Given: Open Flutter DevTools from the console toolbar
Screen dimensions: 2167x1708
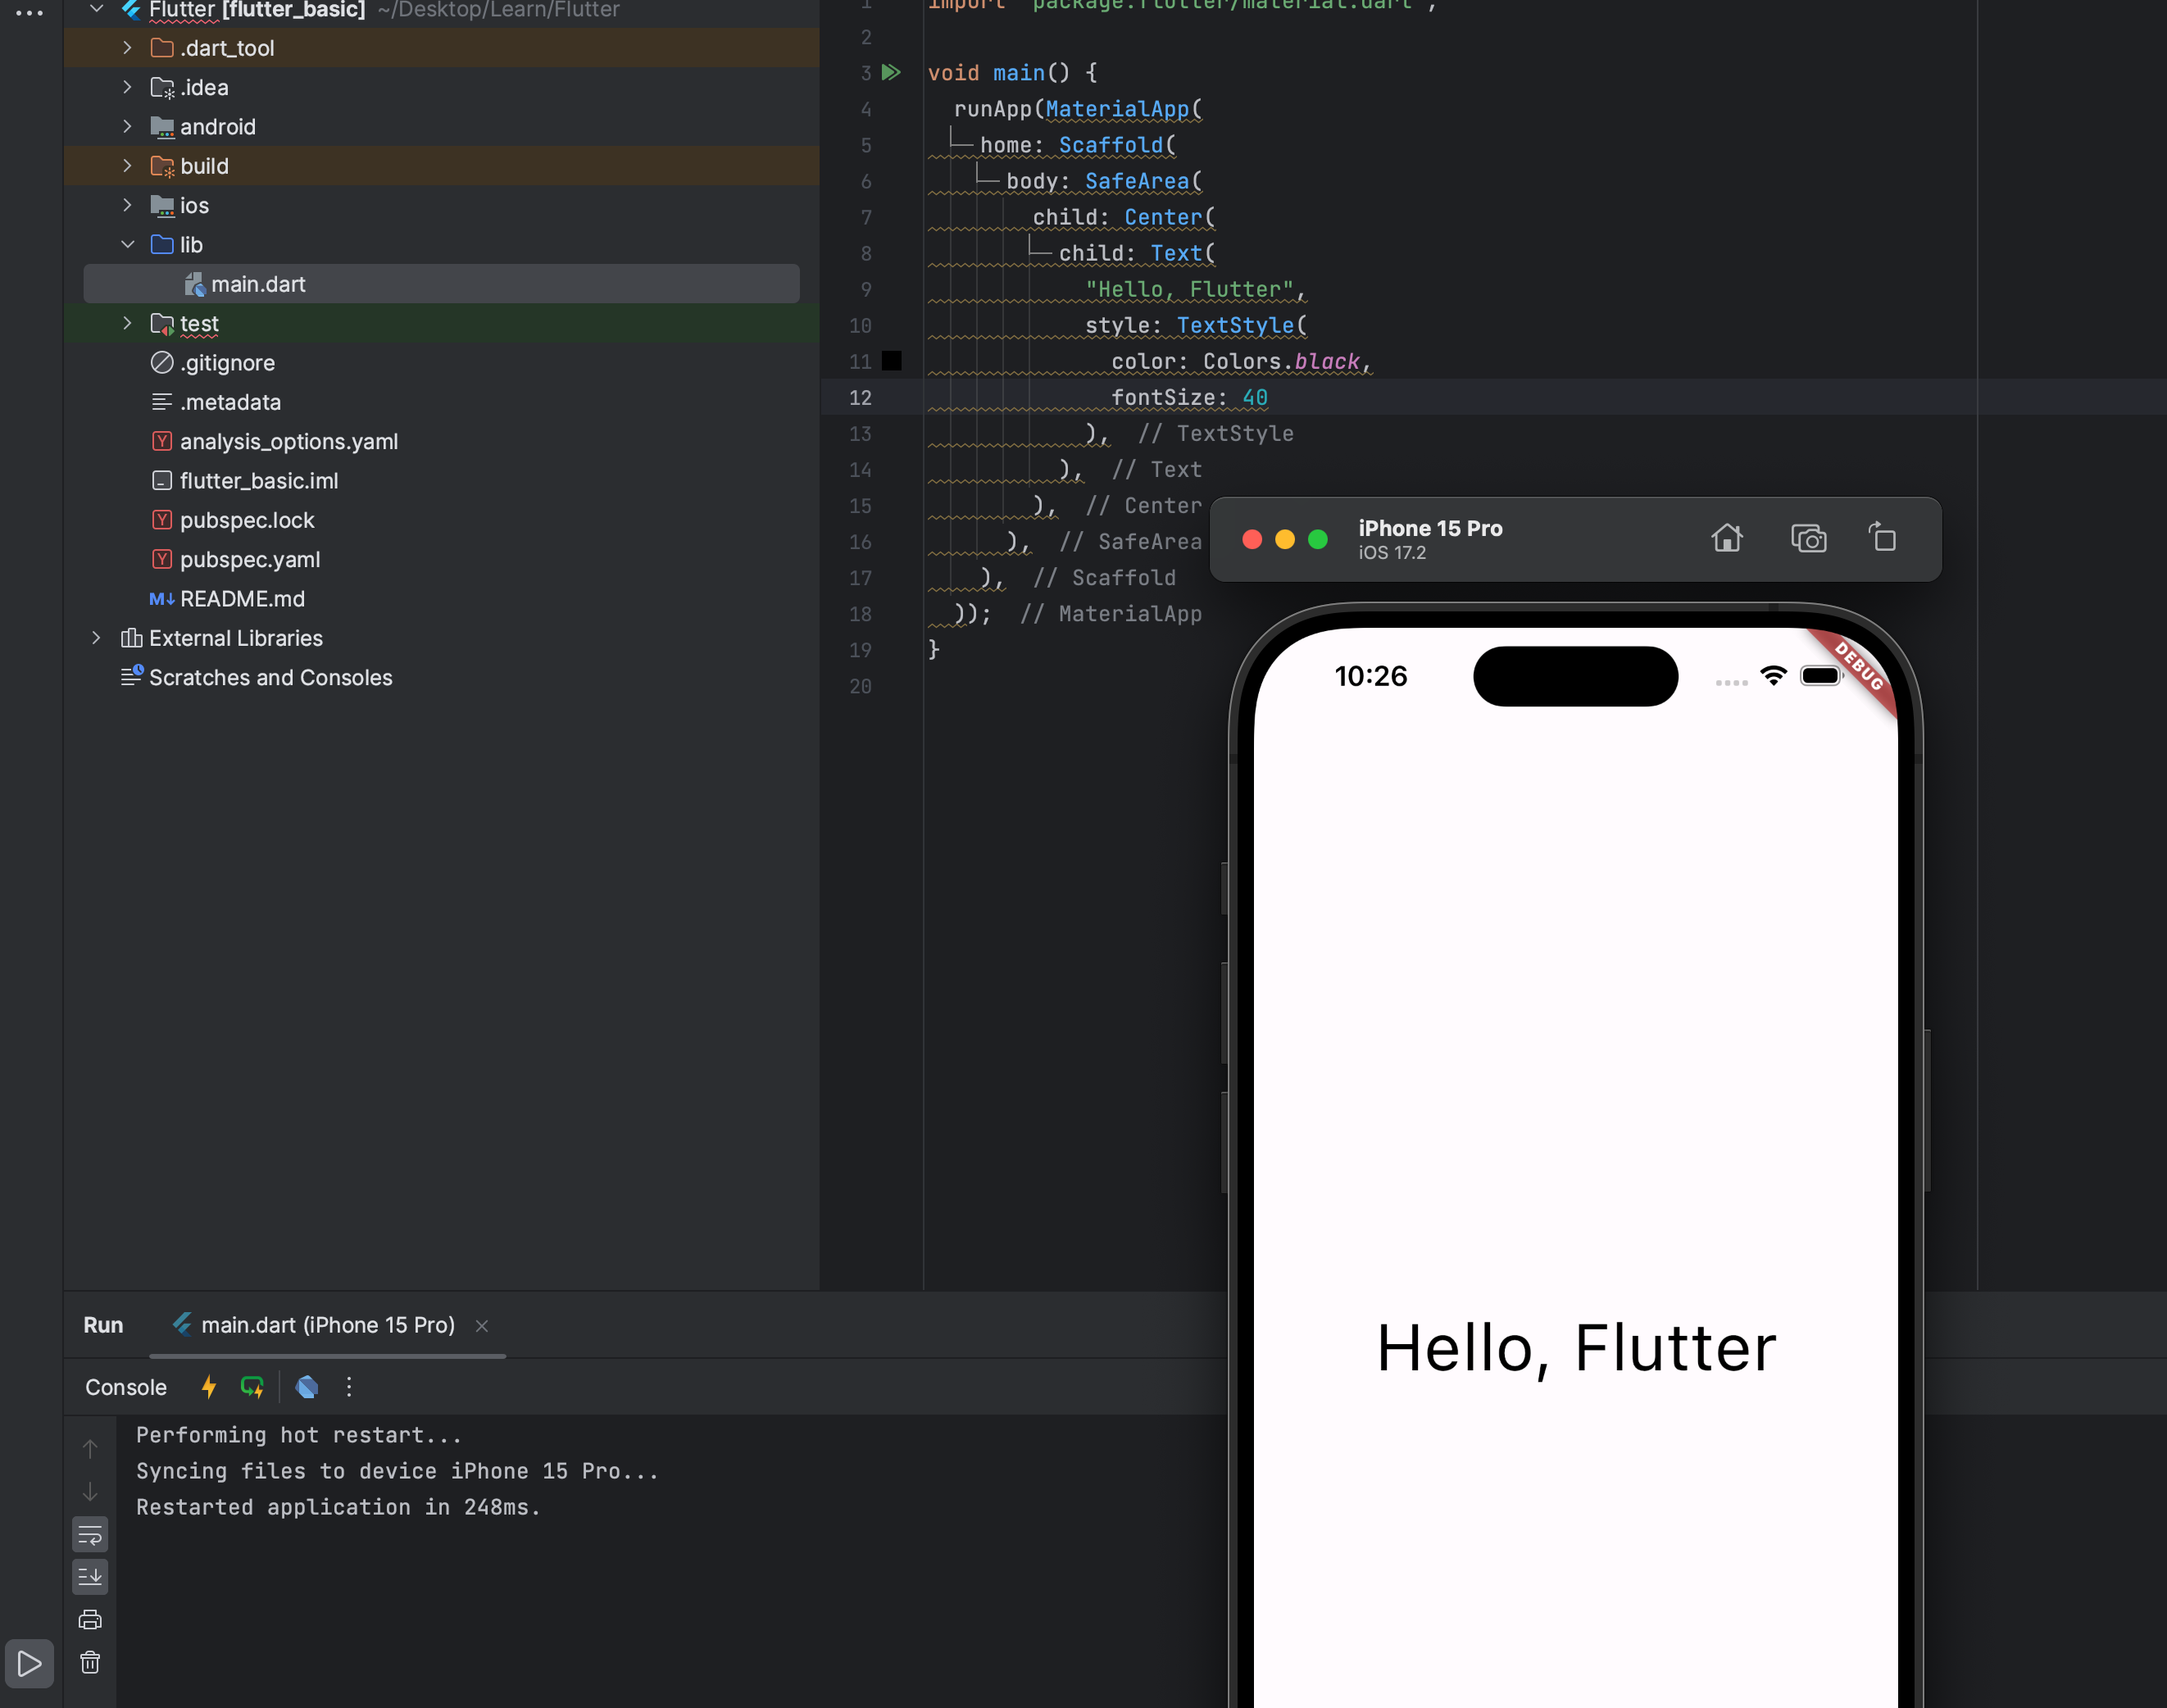Looking at the screenshot, I should coord(307,1387).
